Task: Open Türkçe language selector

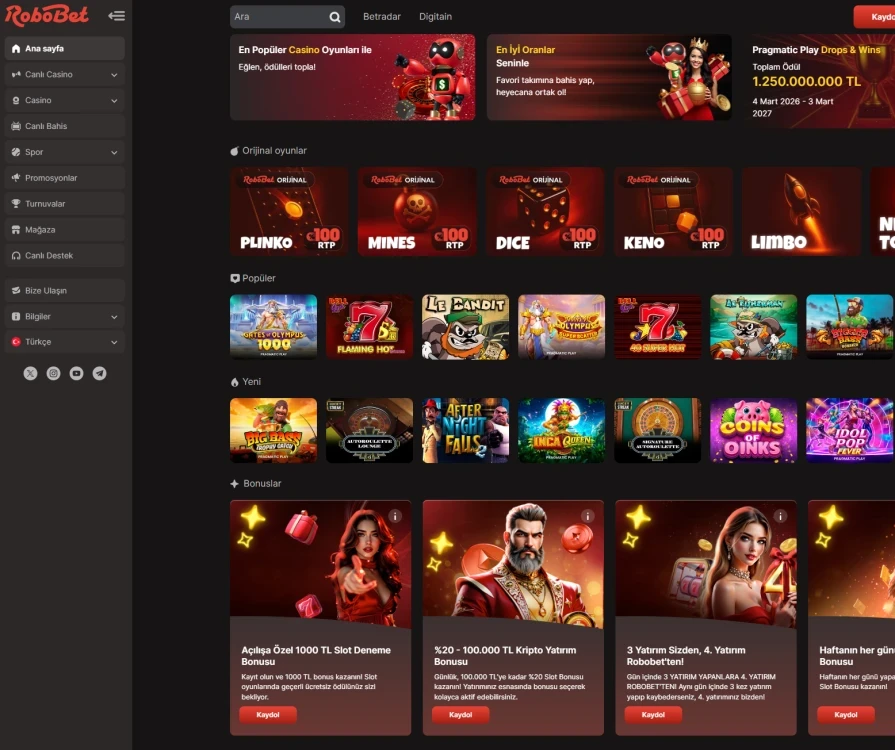Action: pyautogui.click(x=64, y=342)
